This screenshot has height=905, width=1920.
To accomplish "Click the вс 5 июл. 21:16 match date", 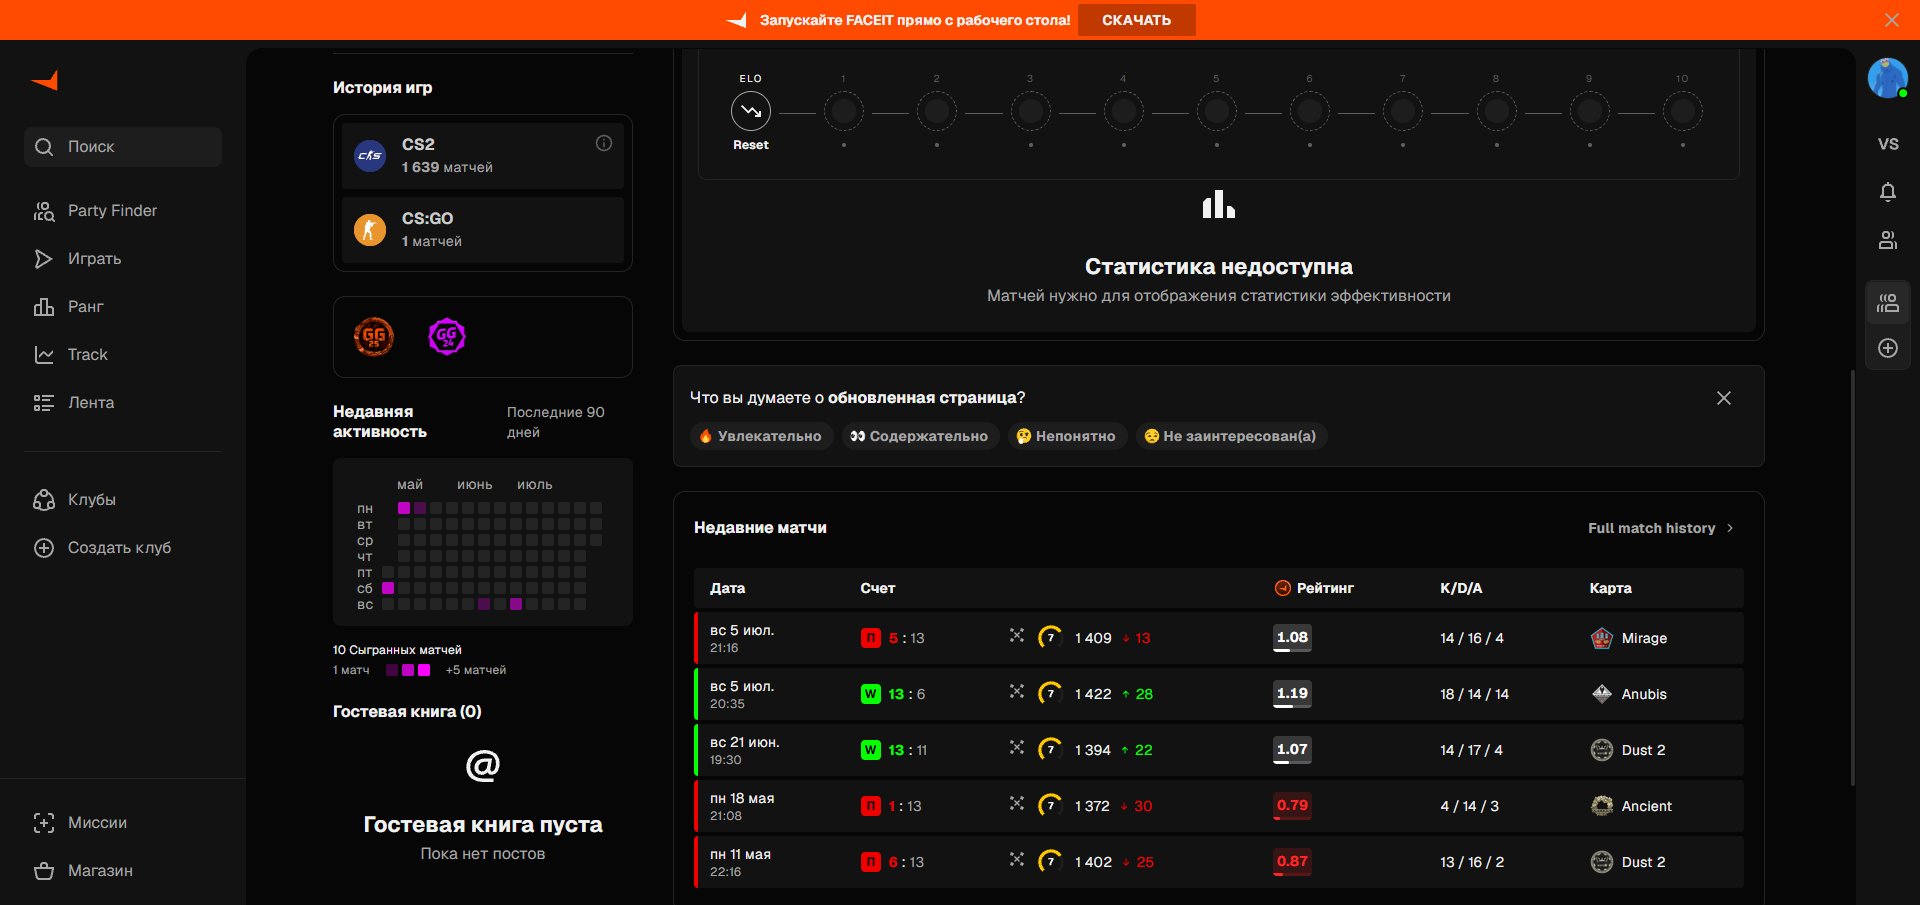I will [742, 639].
